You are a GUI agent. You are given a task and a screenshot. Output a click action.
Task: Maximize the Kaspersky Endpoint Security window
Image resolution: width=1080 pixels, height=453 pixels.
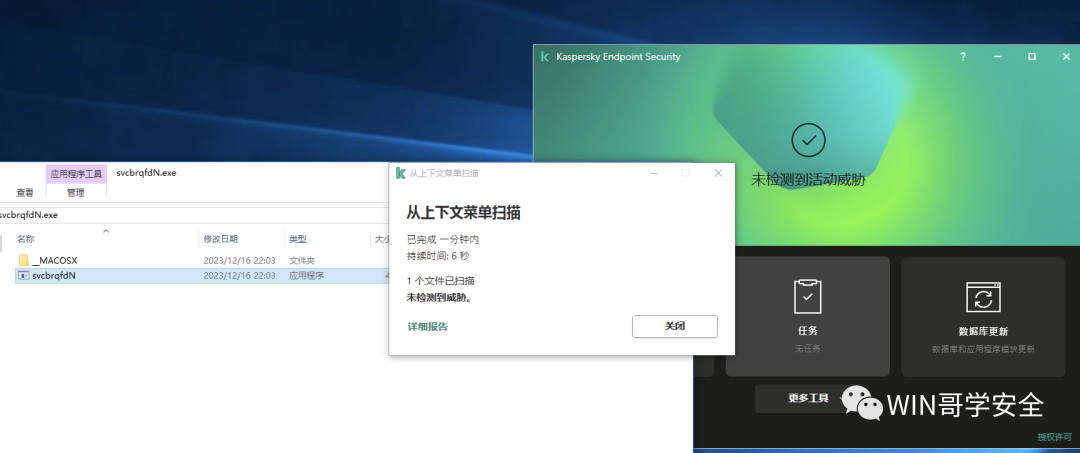pos(1032,56)
